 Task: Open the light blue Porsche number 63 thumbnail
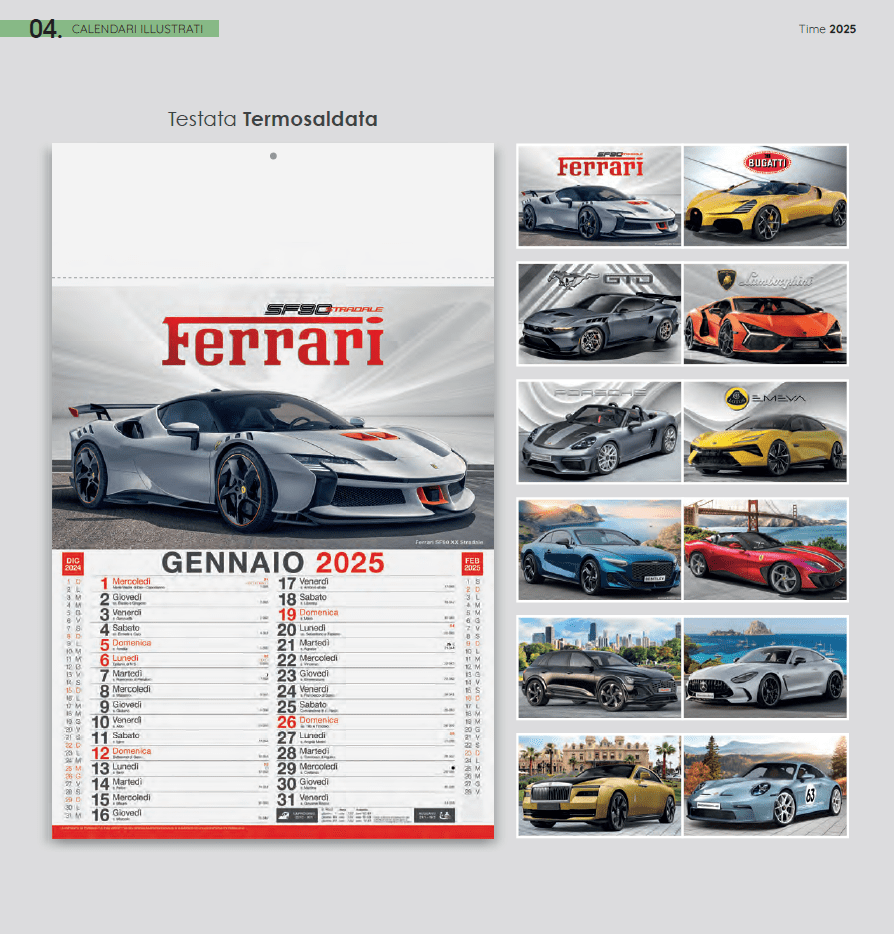[x=765, y=786]
